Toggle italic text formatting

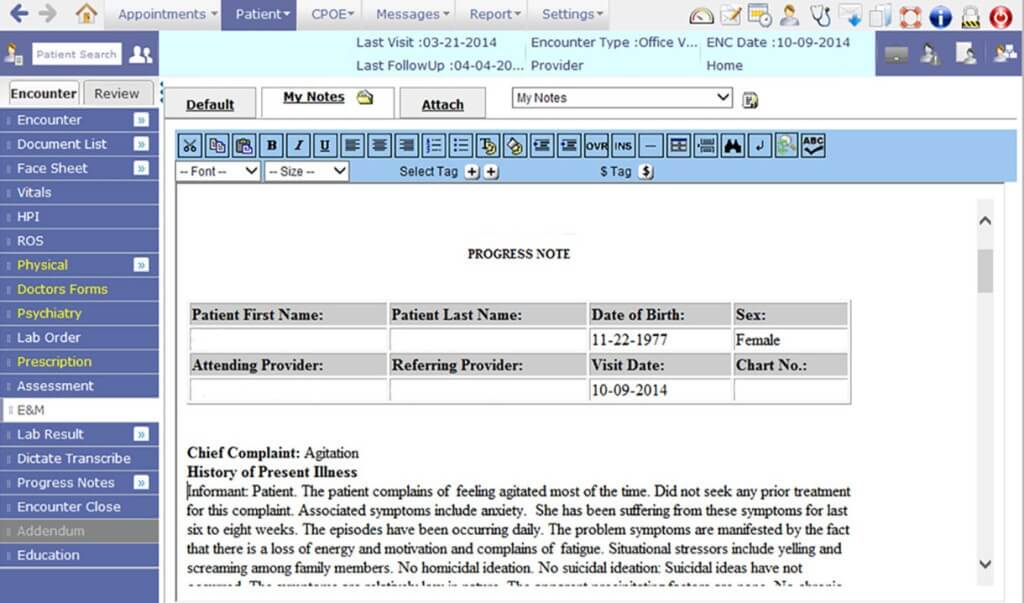pyautogui.click(x=298, y=145)
